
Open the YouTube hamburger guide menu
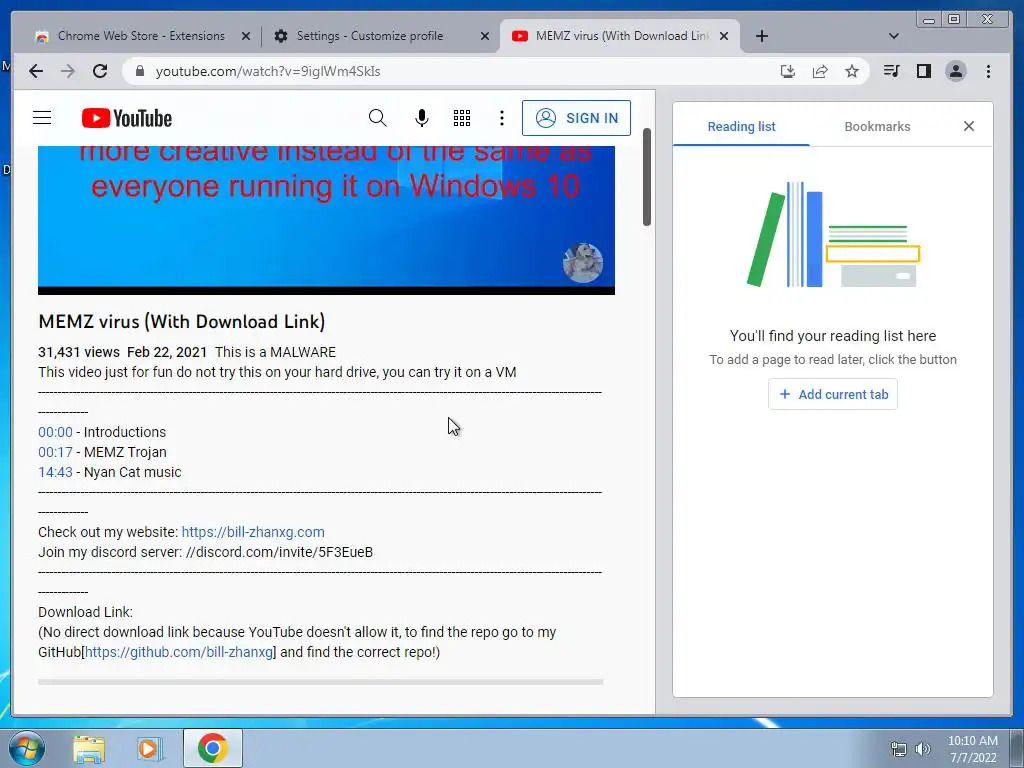(42, 118)
